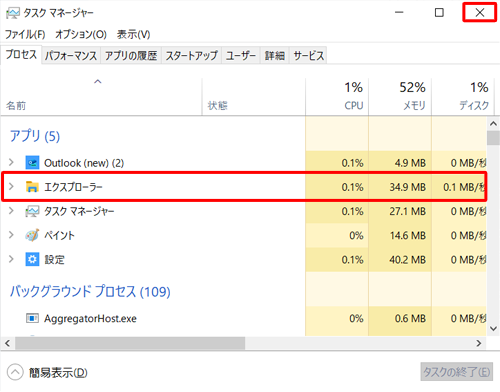Select the アプリ (5) group heading
The image size is (500, 392).
[35, 136]
